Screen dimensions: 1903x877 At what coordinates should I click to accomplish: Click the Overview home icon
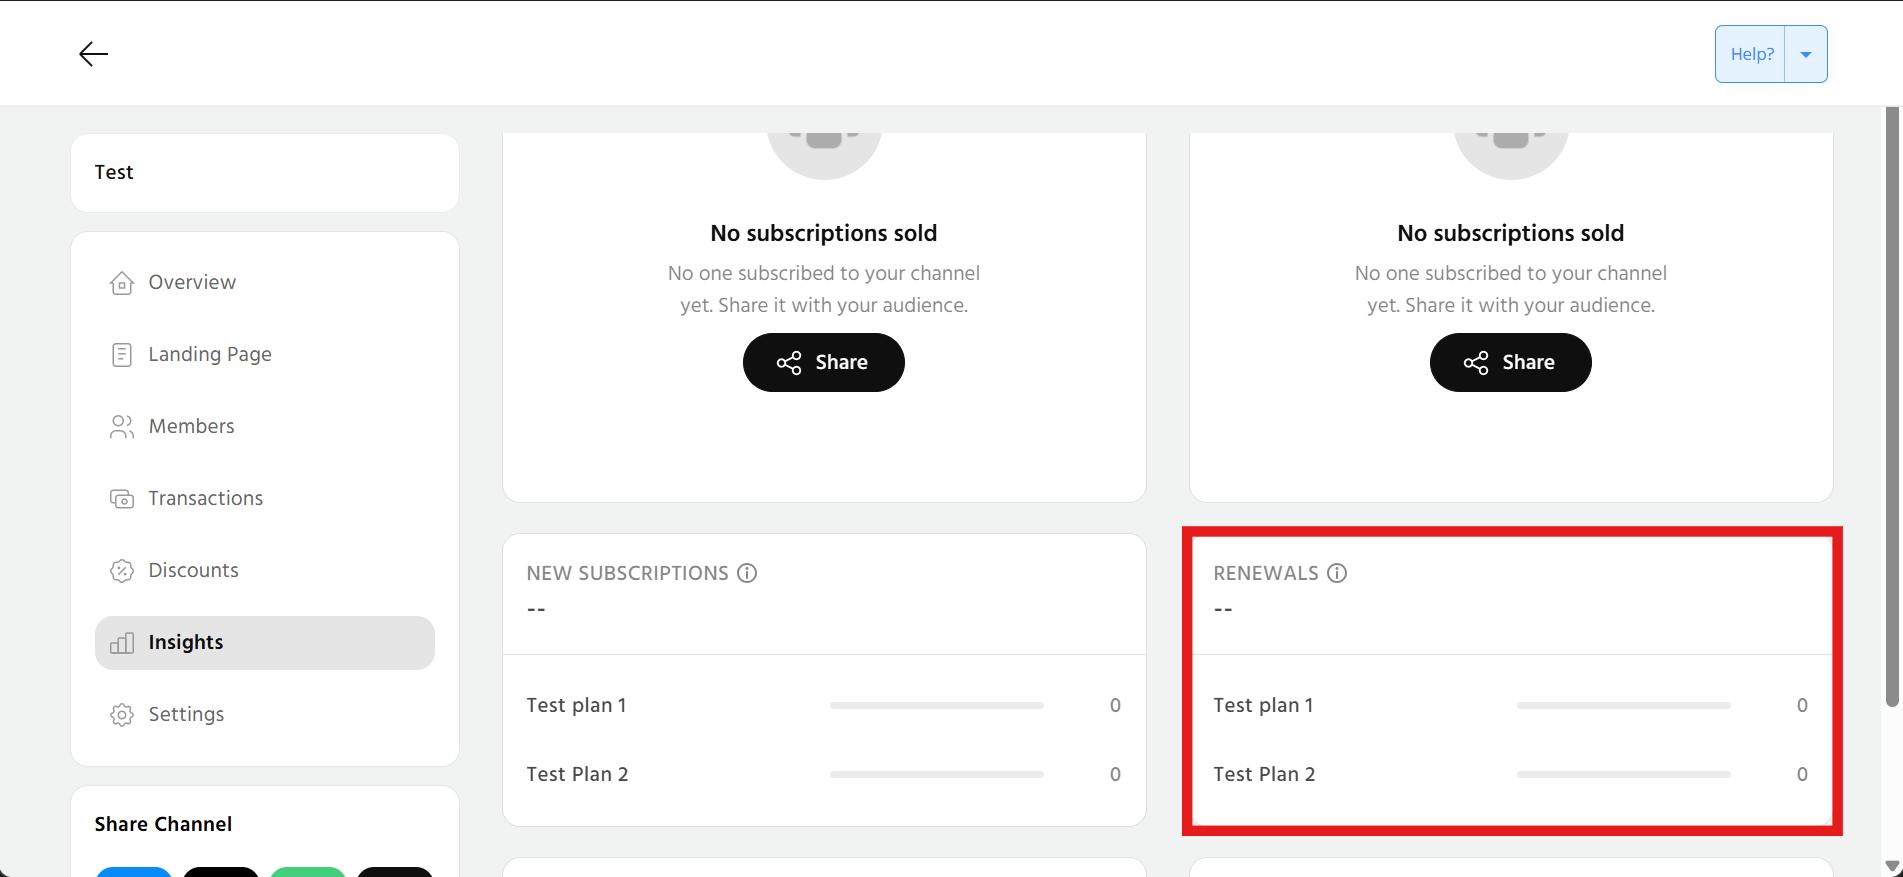(x=122, y=283)
